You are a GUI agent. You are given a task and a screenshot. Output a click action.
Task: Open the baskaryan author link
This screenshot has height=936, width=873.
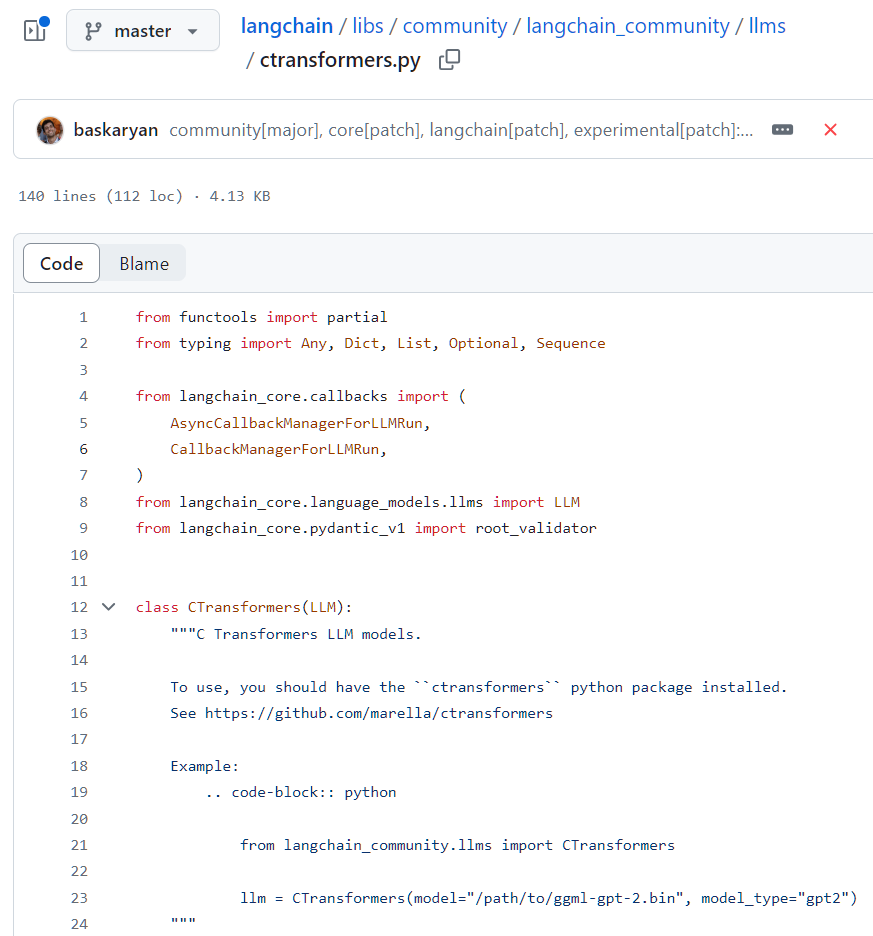coord(116,130)
